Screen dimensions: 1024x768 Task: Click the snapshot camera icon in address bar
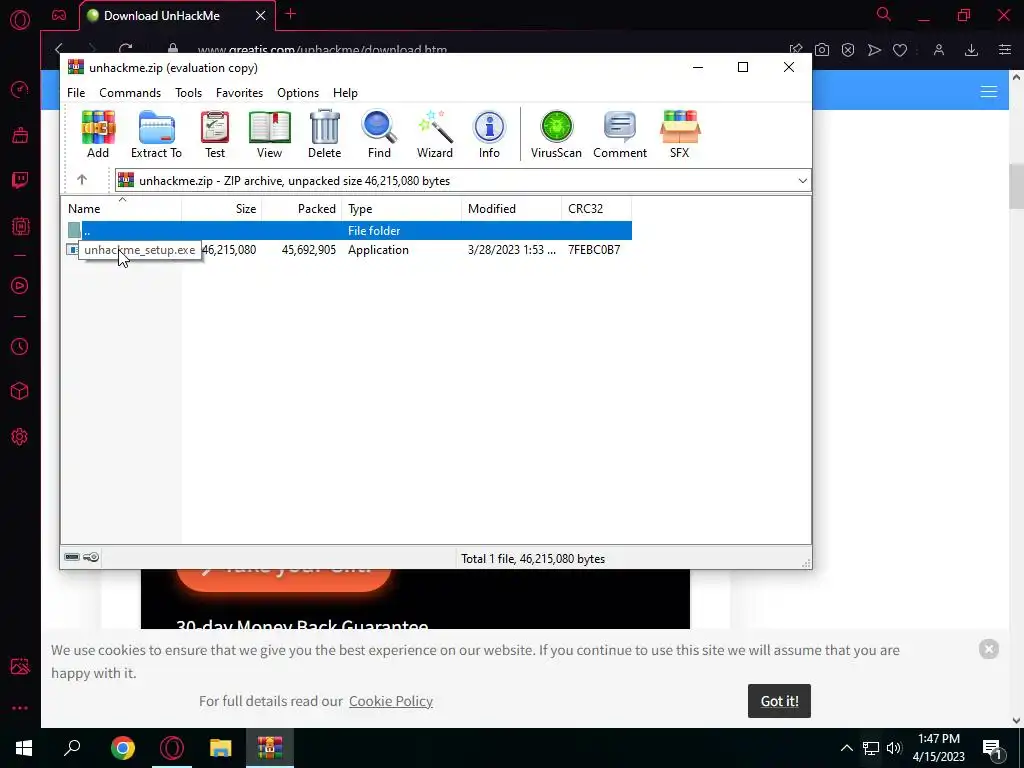click(822, 50)
